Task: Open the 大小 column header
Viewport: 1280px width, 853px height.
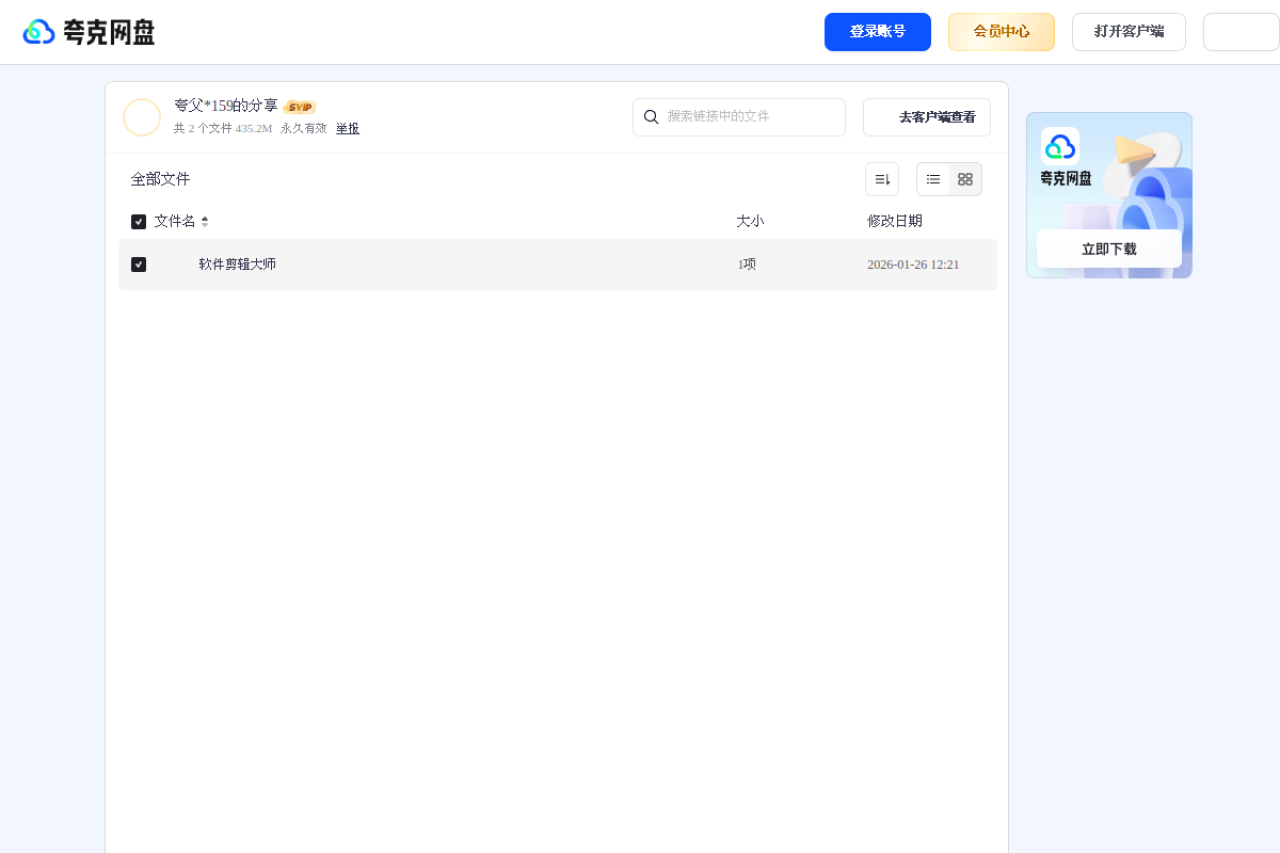Action: click(750, 221)
